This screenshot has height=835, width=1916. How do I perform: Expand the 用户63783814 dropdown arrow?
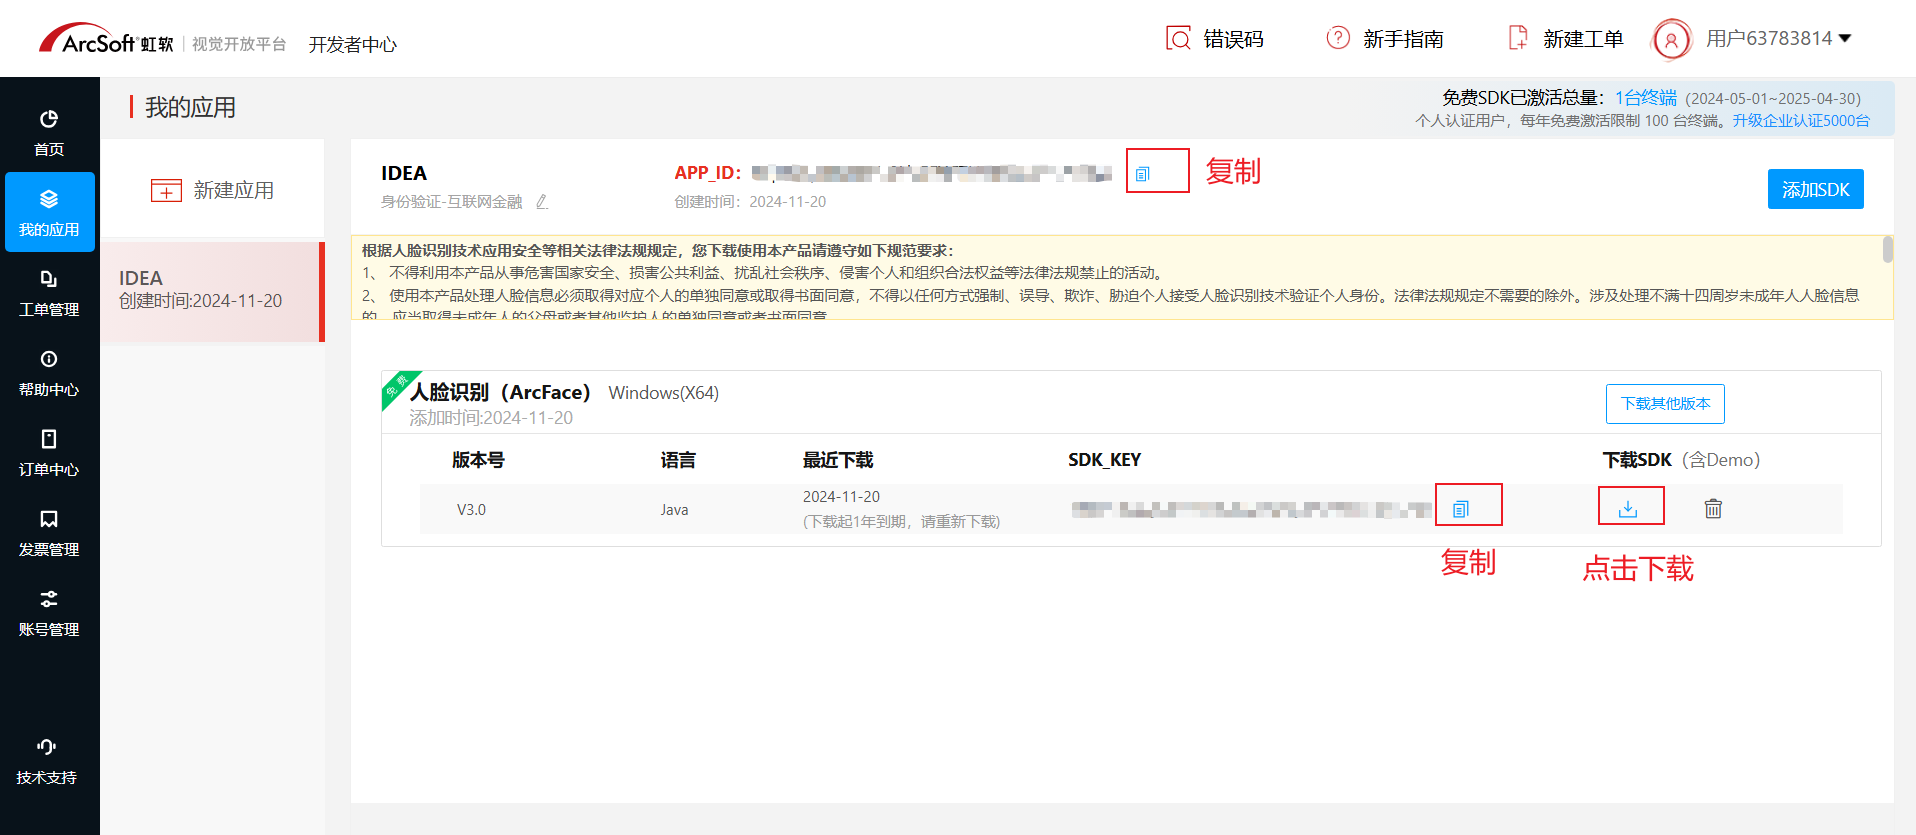(x=1845, y=38)
